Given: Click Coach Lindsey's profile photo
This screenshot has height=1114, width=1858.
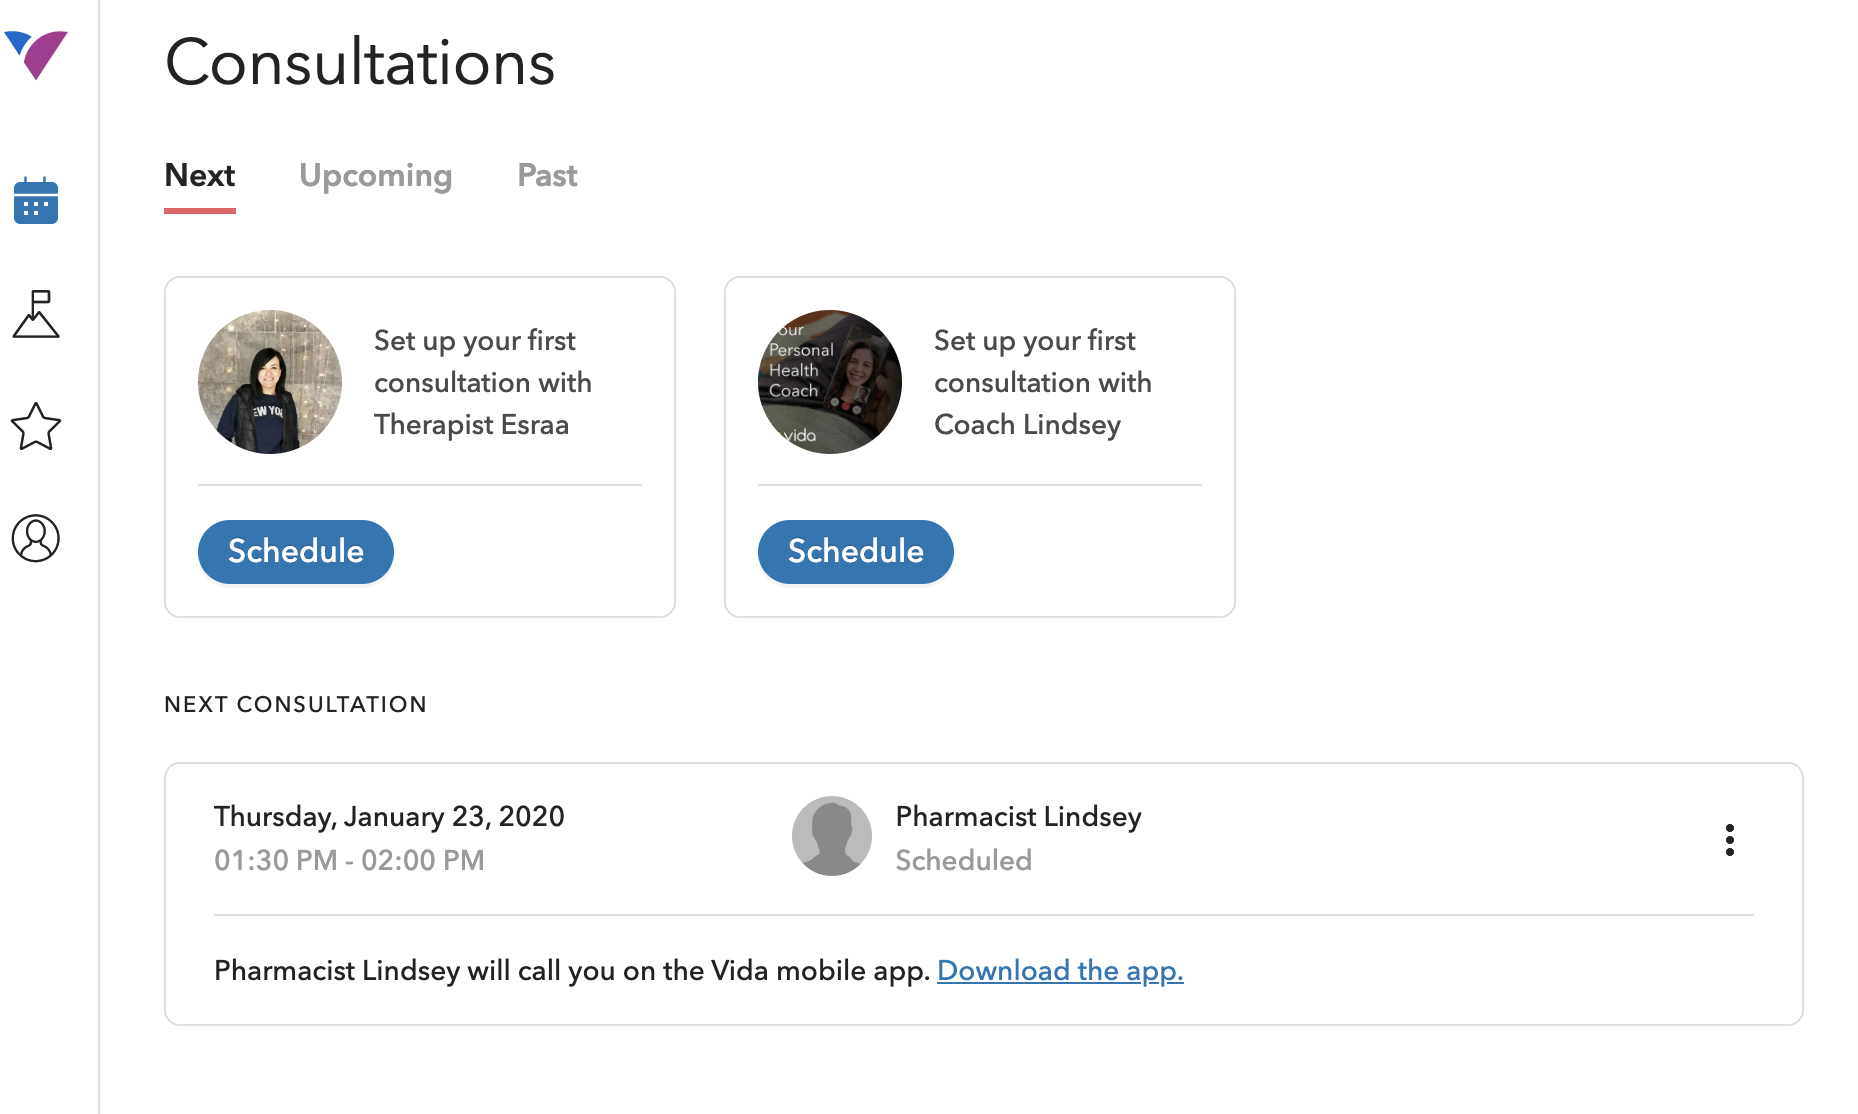Looking at the screenshot, I should click(830, 382).
